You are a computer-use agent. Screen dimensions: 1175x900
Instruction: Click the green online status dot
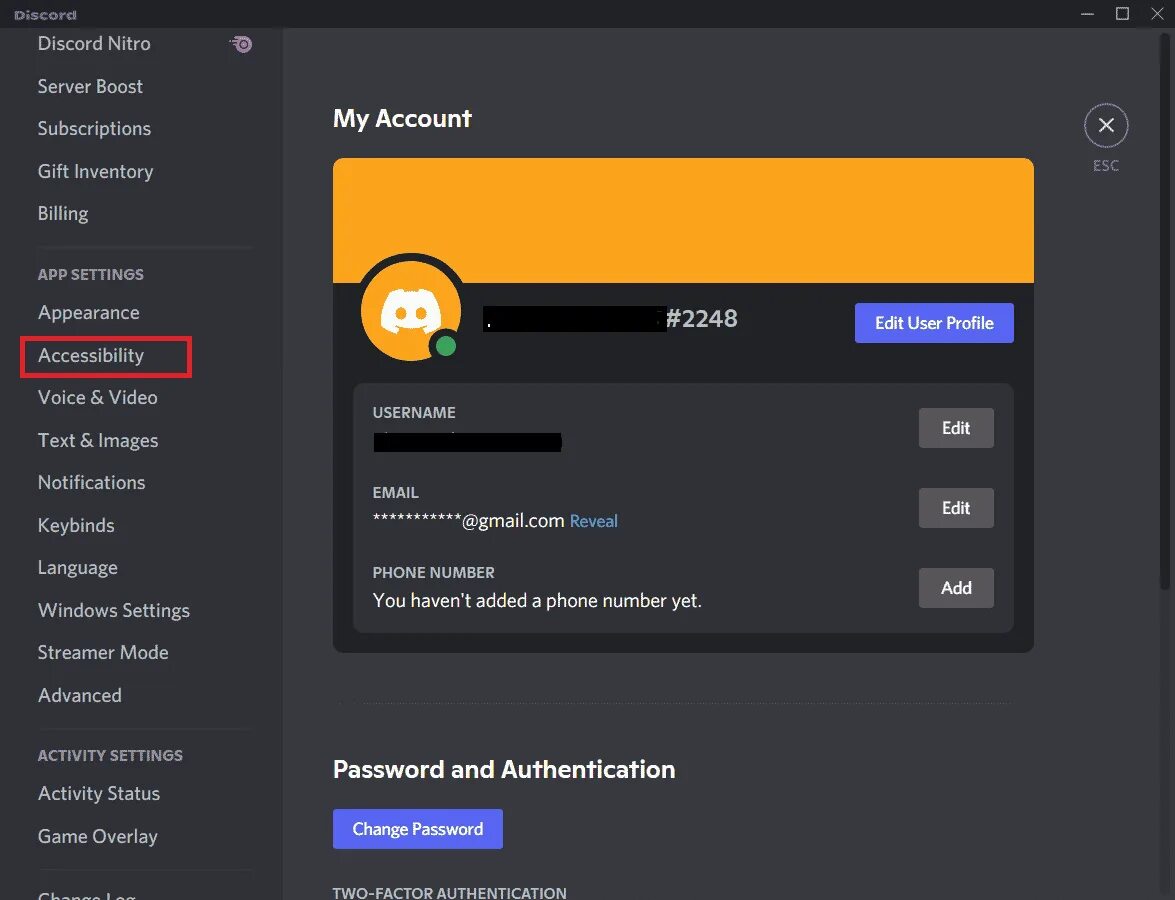click(x=446, y=346)
